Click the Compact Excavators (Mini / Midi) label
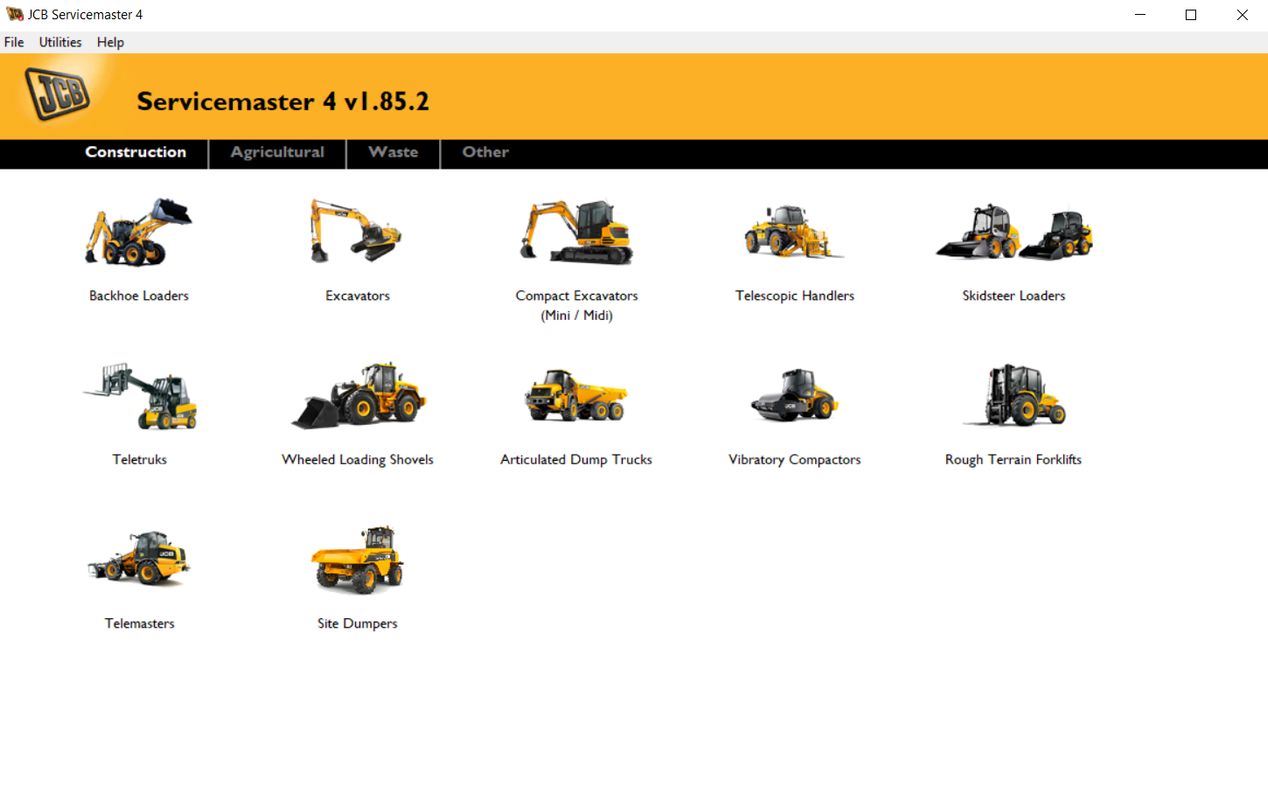Viewport: 1268px width, 800px height. [x=577, y=305]
